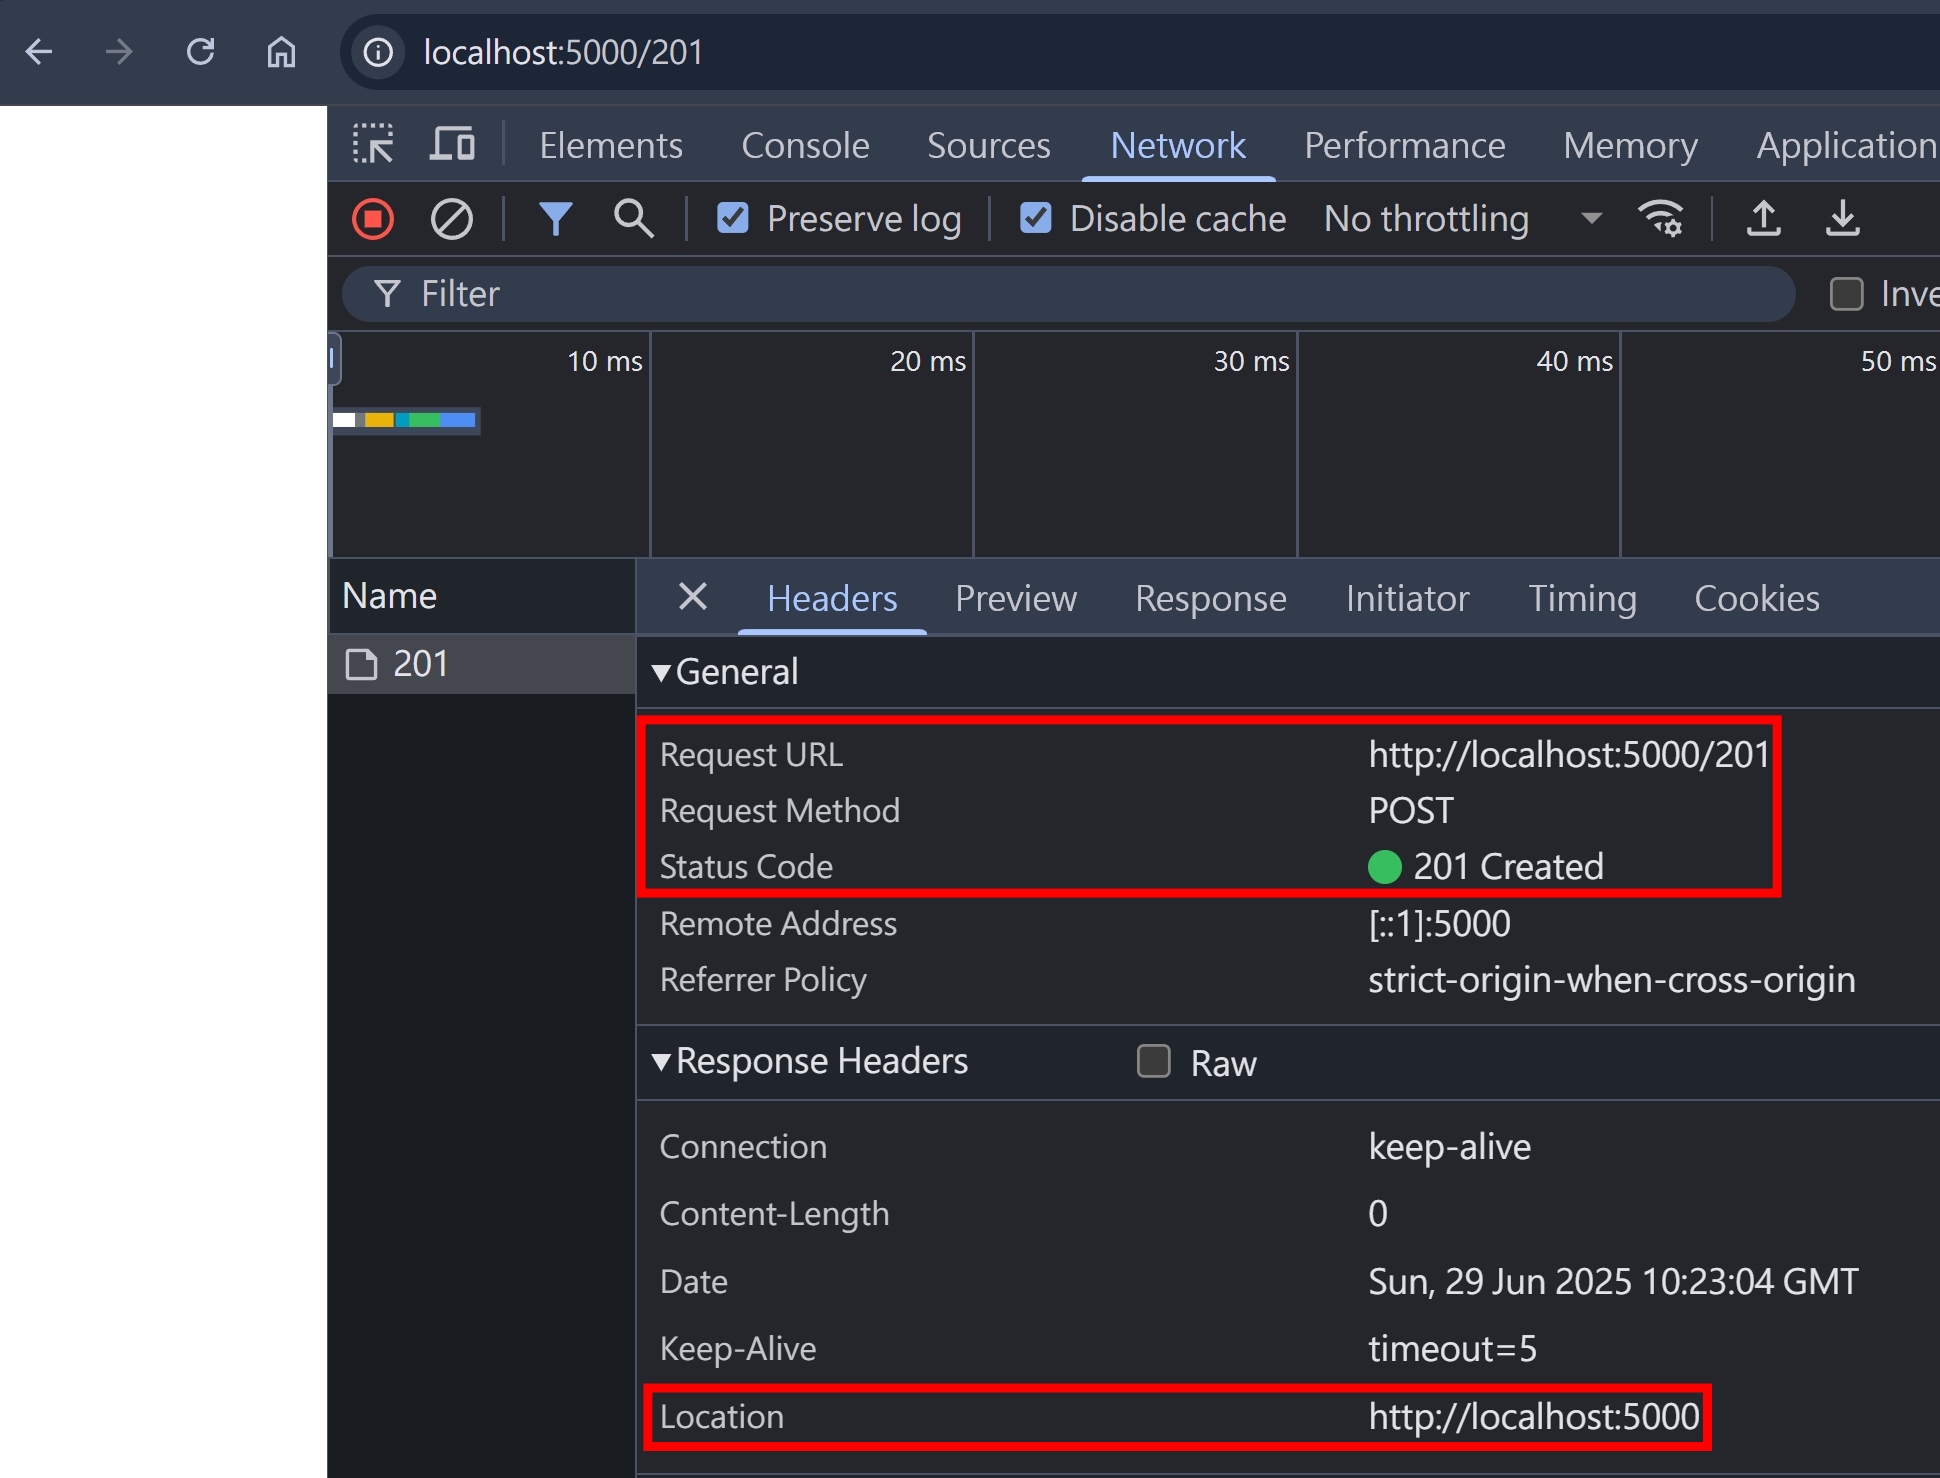This screenshot has height=1478, width=1940.
Task: Toggle the device toolbar icon
Action: 452,144
